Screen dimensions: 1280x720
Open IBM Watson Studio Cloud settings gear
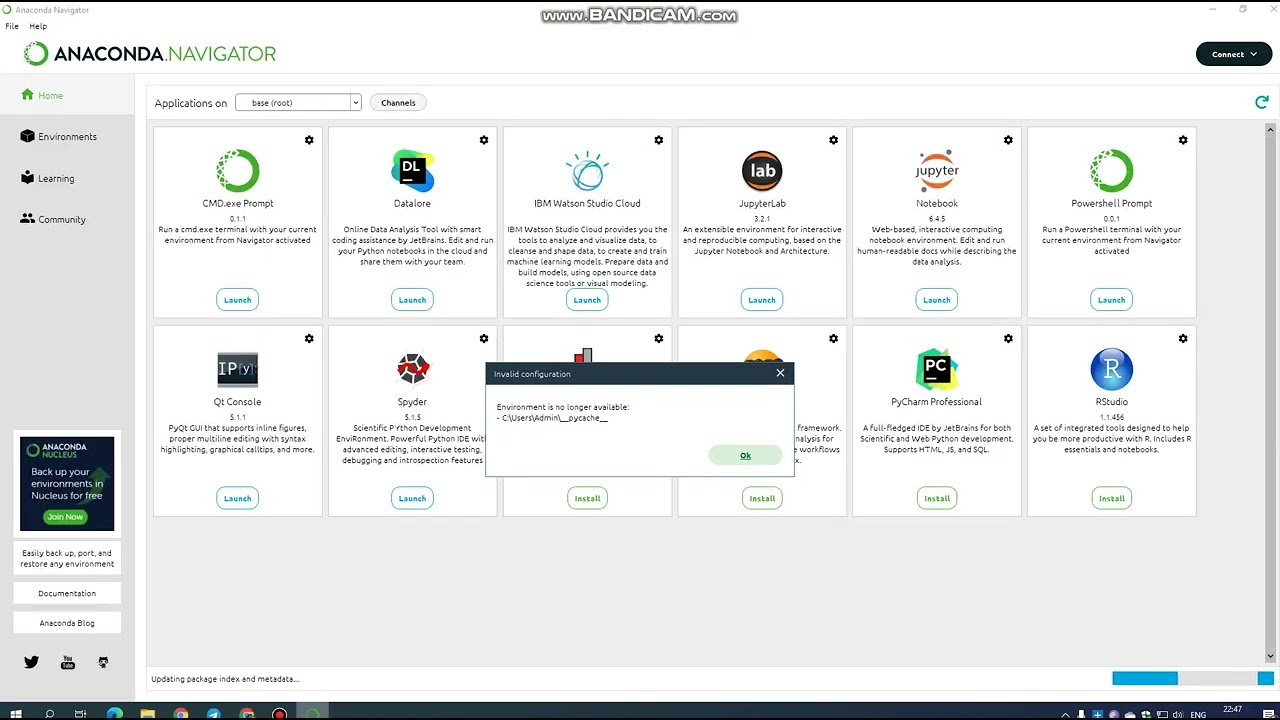pos(658,140)
